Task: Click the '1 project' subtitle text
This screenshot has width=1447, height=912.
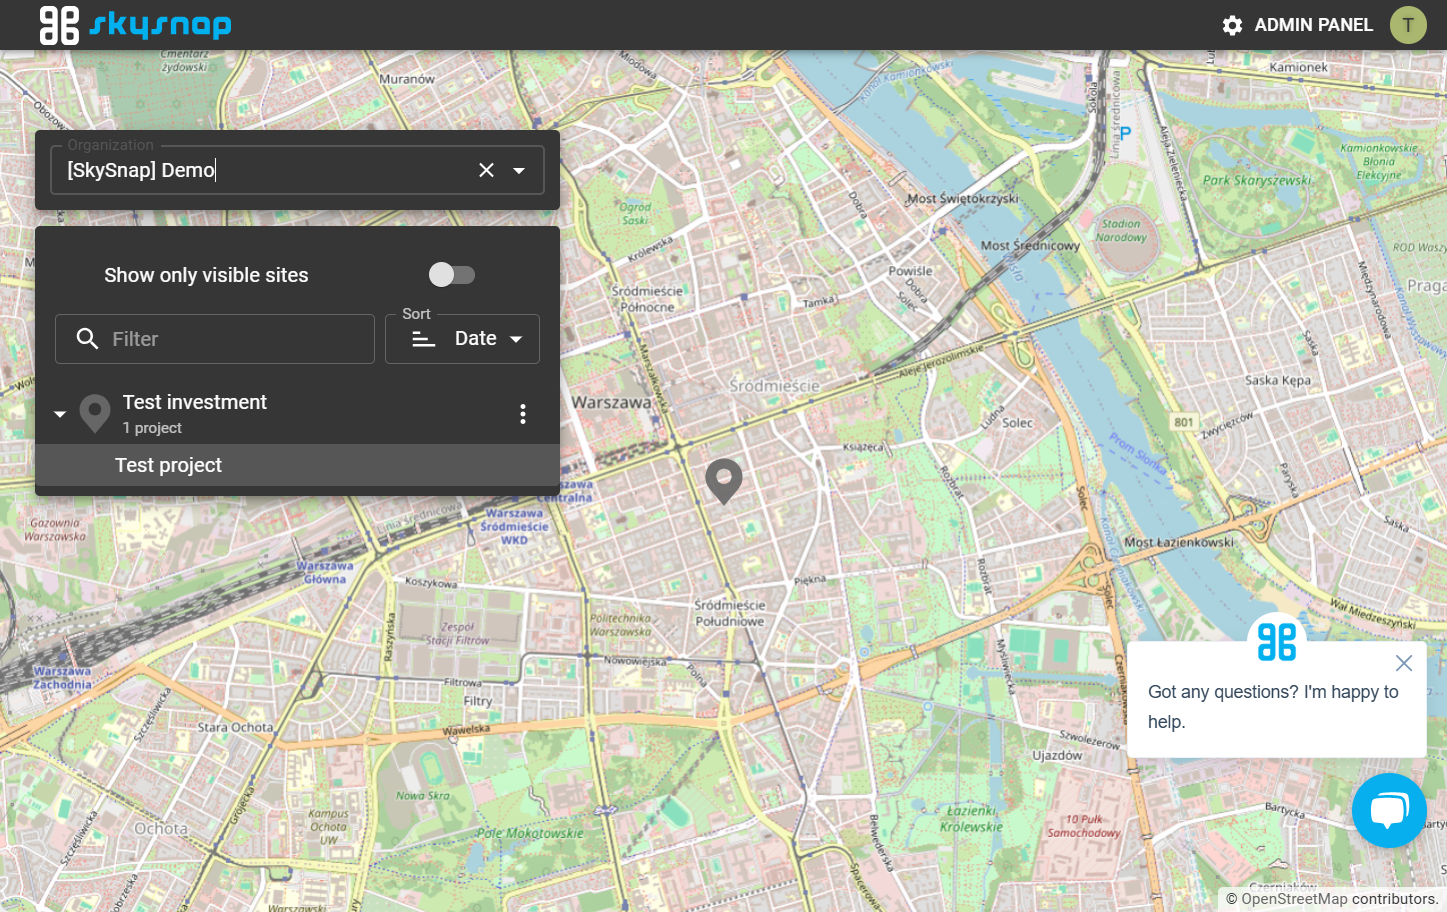Action: point(152,428)
